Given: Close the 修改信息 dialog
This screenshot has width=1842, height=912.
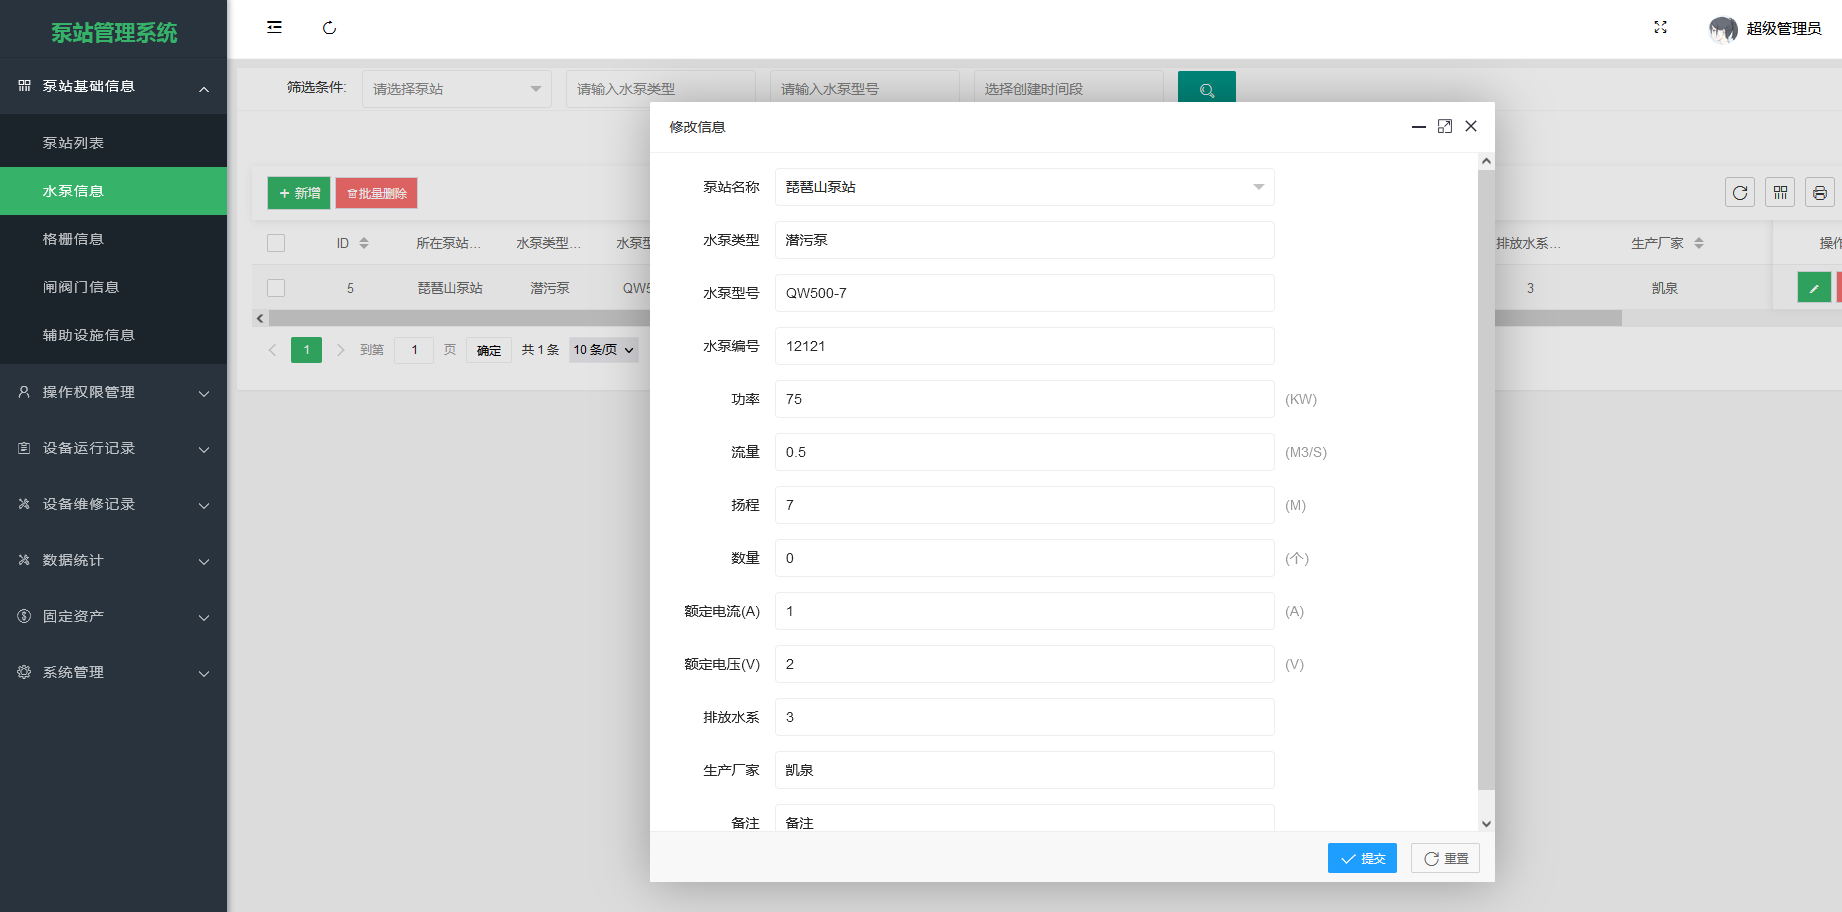Looking at the screenshot, I should [x=1471, y=126].
